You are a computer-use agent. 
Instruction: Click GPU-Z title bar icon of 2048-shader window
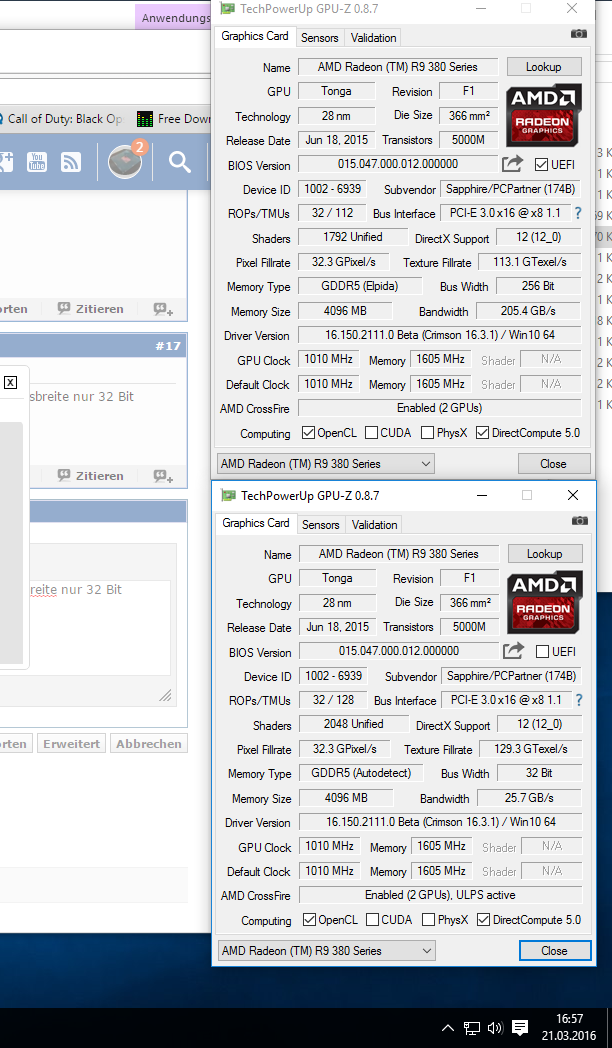coord(228,495)
